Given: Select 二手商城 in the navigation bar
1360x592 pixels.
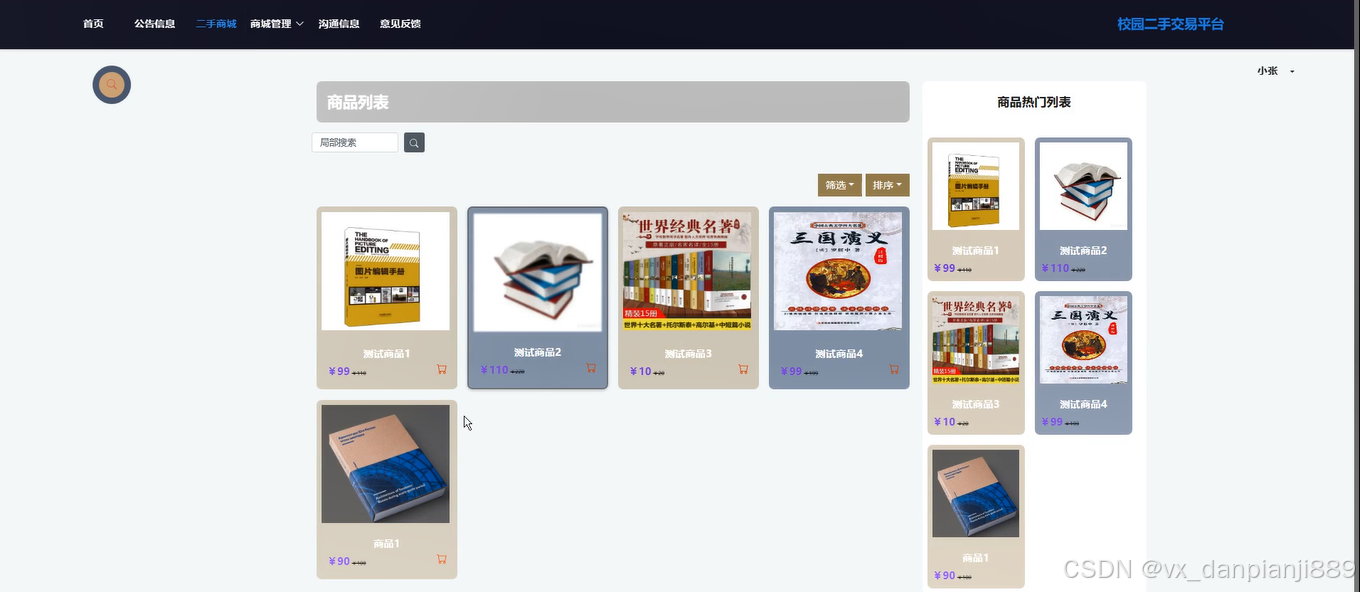Looking at the screenshot, I should (x=216, y=24).
